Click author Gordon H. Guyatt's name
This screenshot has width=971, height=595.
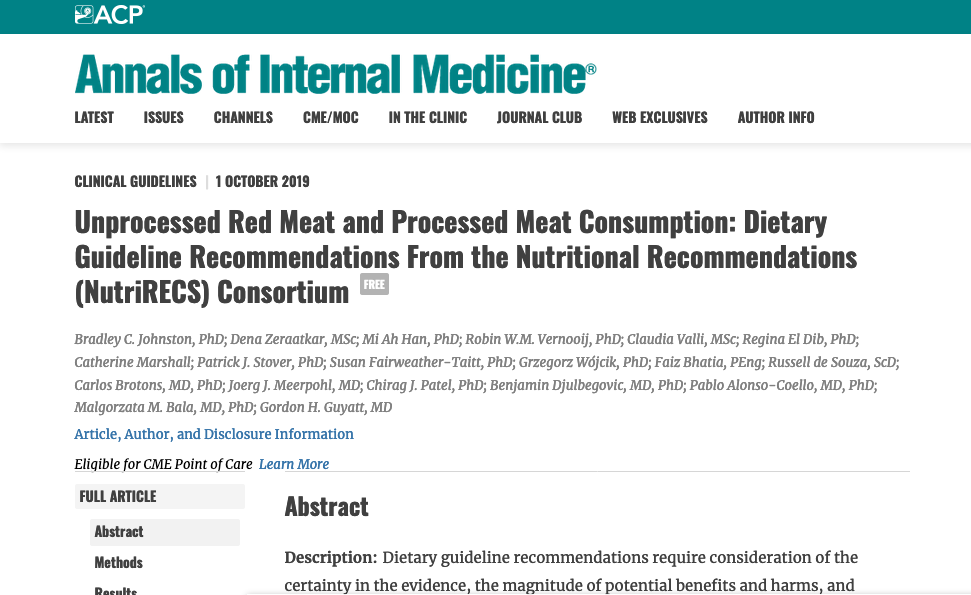(325, 407)
